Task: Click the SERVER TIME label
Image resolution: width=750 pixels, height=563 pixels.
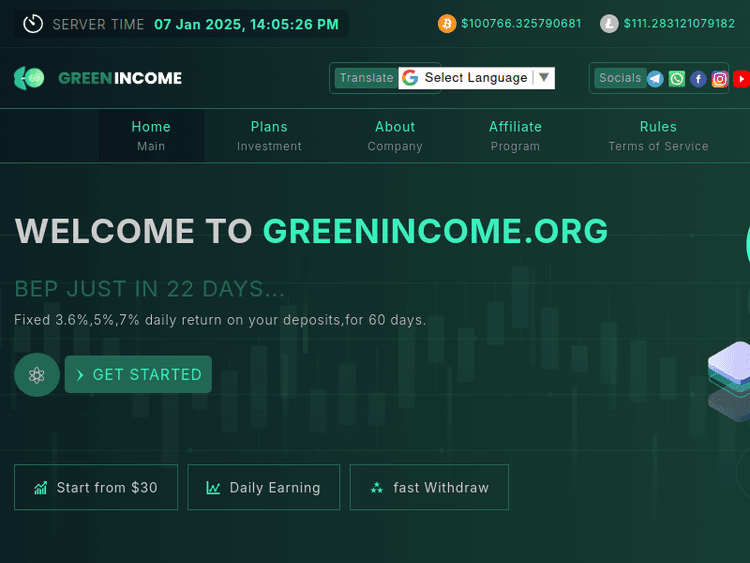Action: (x=98, y=24)
